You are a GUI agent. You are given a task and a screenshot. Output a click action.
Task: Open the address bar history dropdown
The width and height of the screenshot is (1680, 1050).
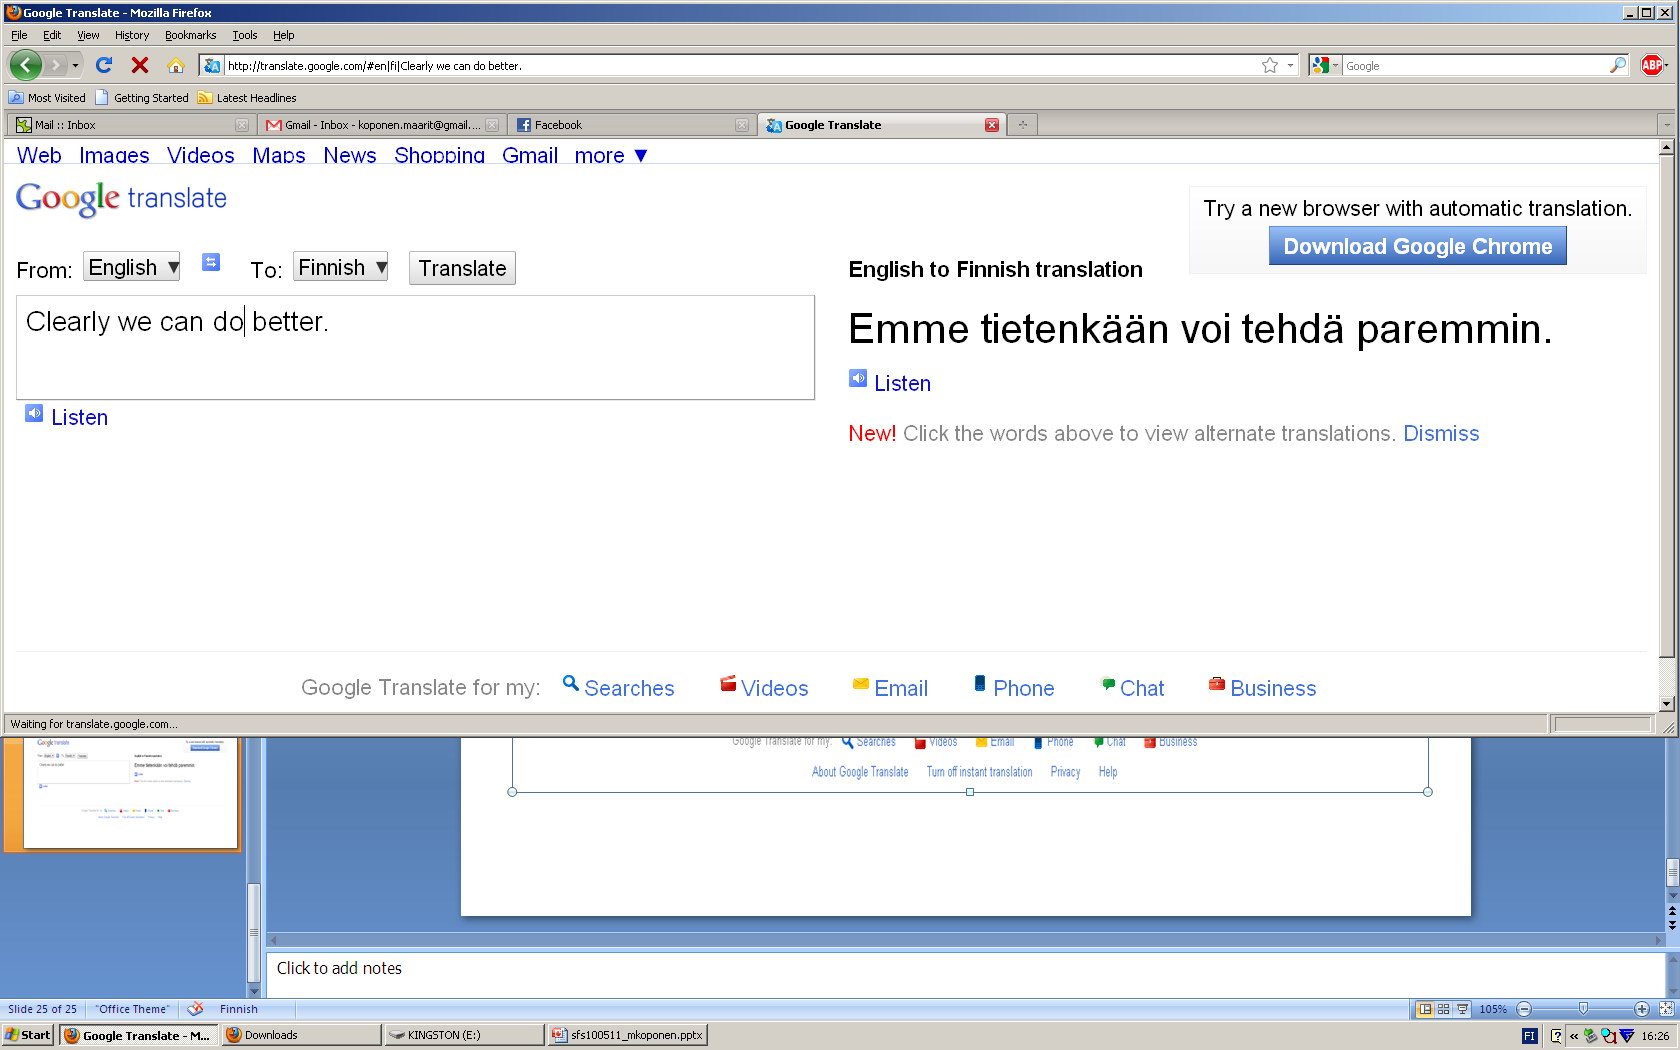[1290, 65]
